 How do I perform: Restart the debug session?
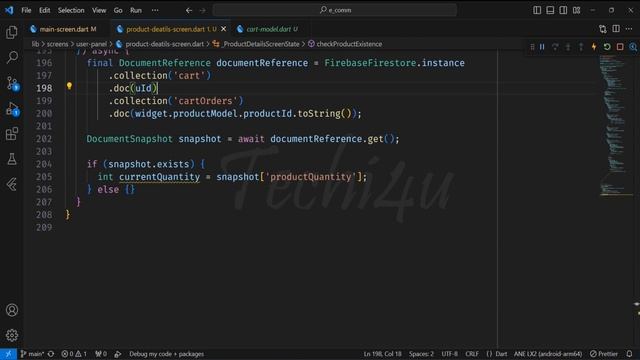coord(607,47)
